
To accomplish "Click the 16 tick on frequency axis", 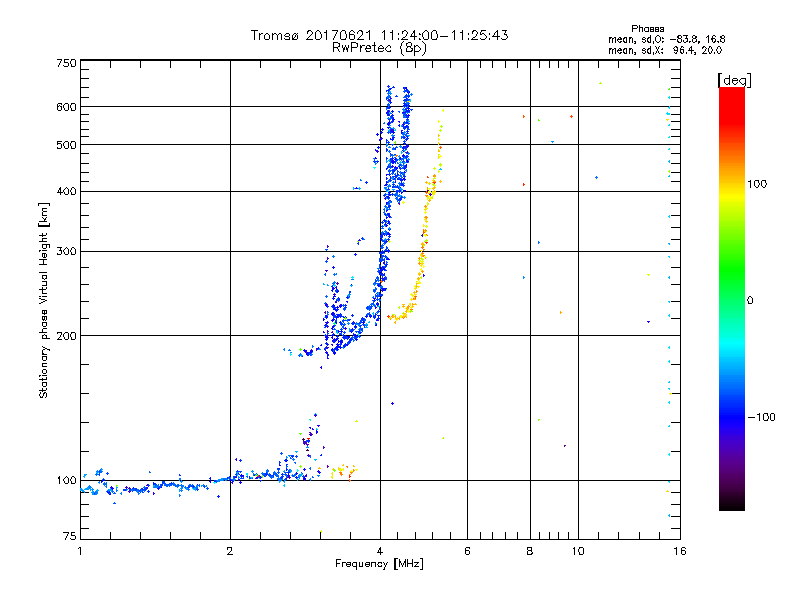I will click(x=679, y=551).
